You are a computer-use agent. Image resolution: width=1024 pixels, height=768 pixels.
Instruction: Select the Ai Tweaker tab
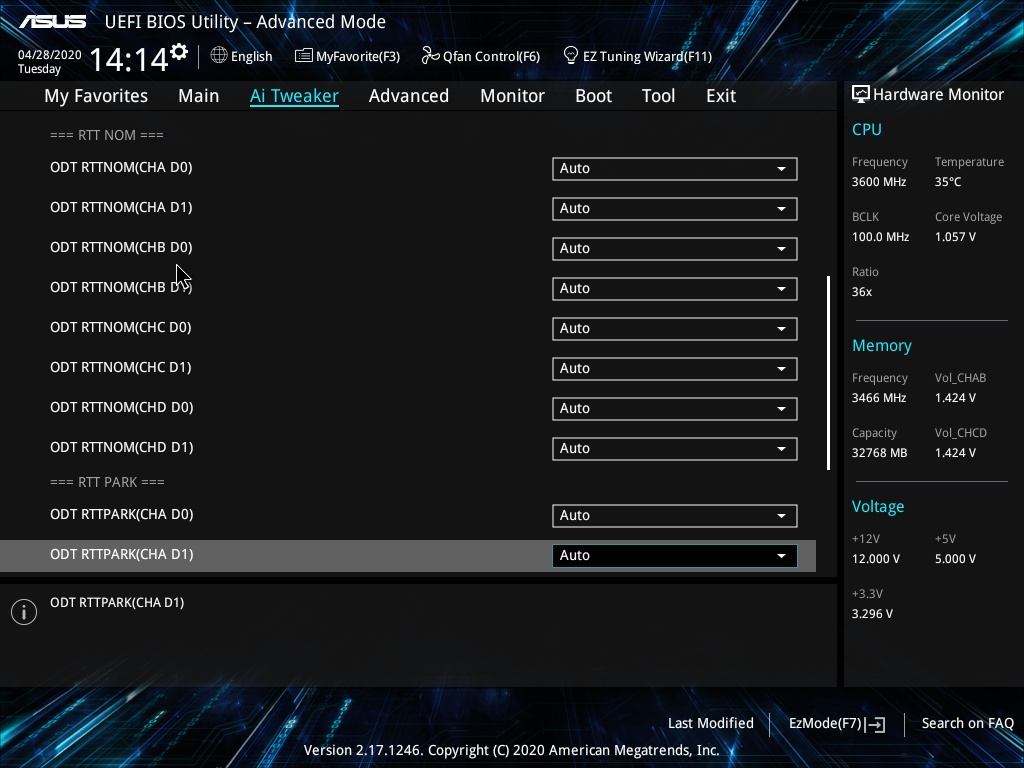coord(294,96)
